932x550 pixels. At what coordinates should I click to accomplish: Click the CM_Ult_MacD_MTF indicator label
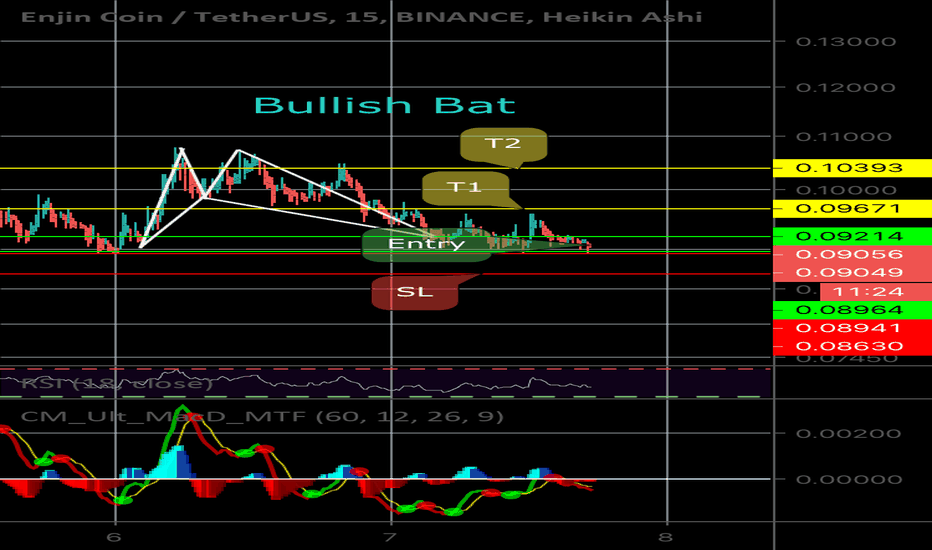coord(262,416)
